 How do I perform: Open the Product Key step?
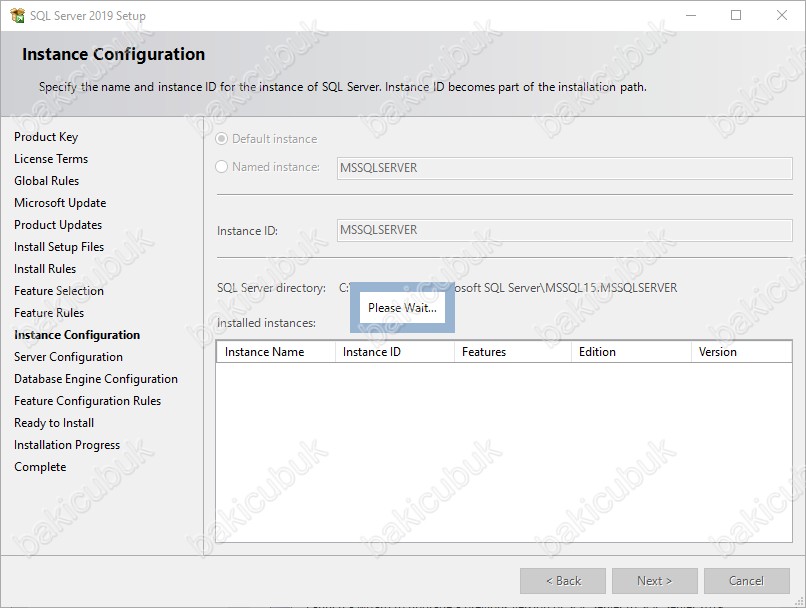pos(46,137)
